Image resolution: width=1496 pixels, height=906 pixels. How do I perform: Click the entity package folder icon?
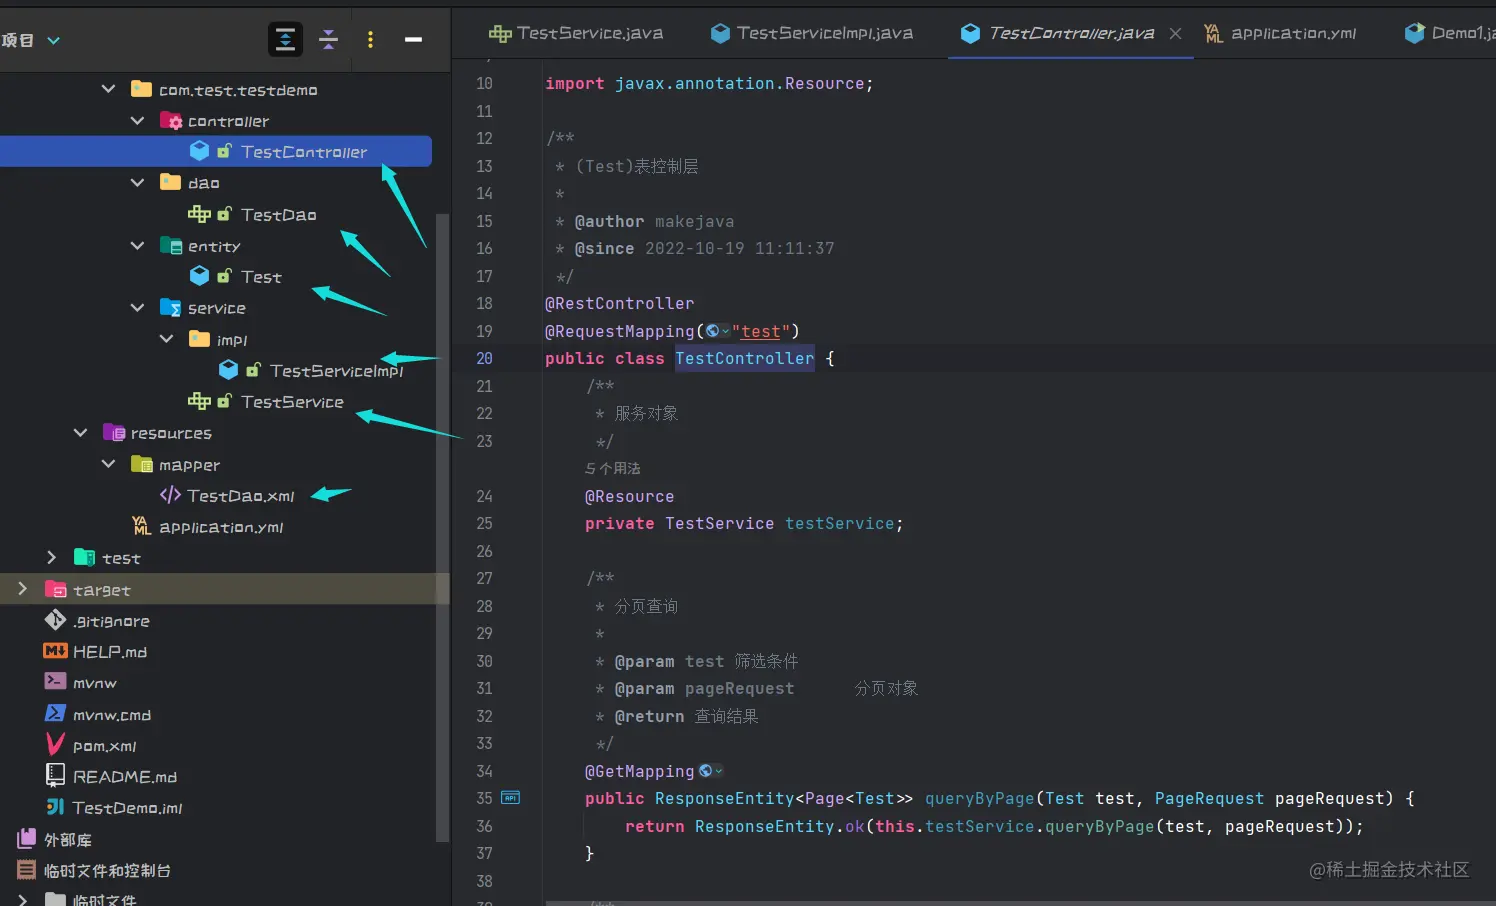(170, 246)
